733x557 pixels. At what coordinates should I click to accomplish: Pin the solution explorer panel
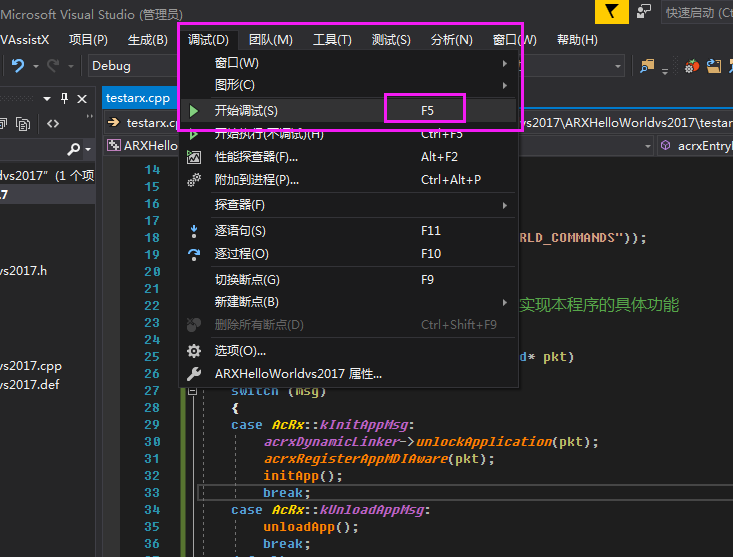[x=65, y=99]
